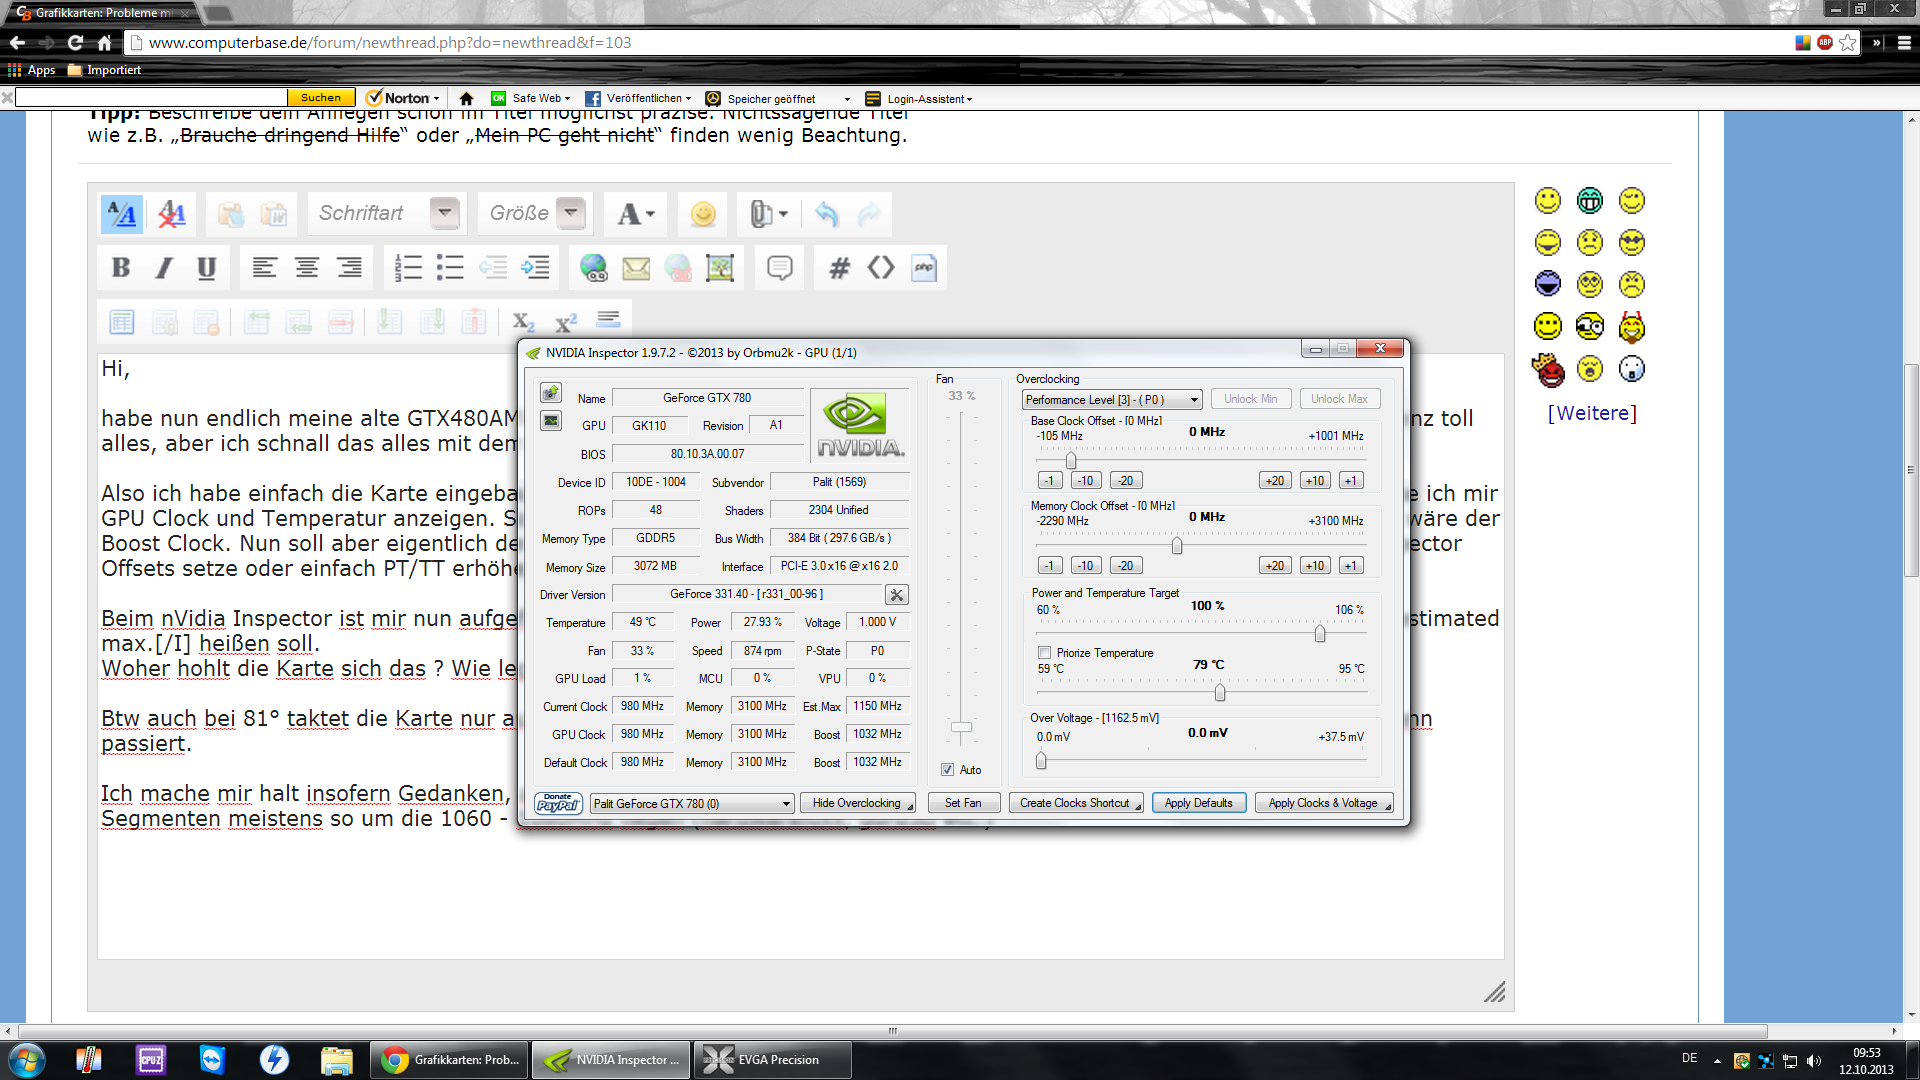The image size is (1920, 1080).
Task: Open Norton toolbar dropdown
Action: pos(403,98)
